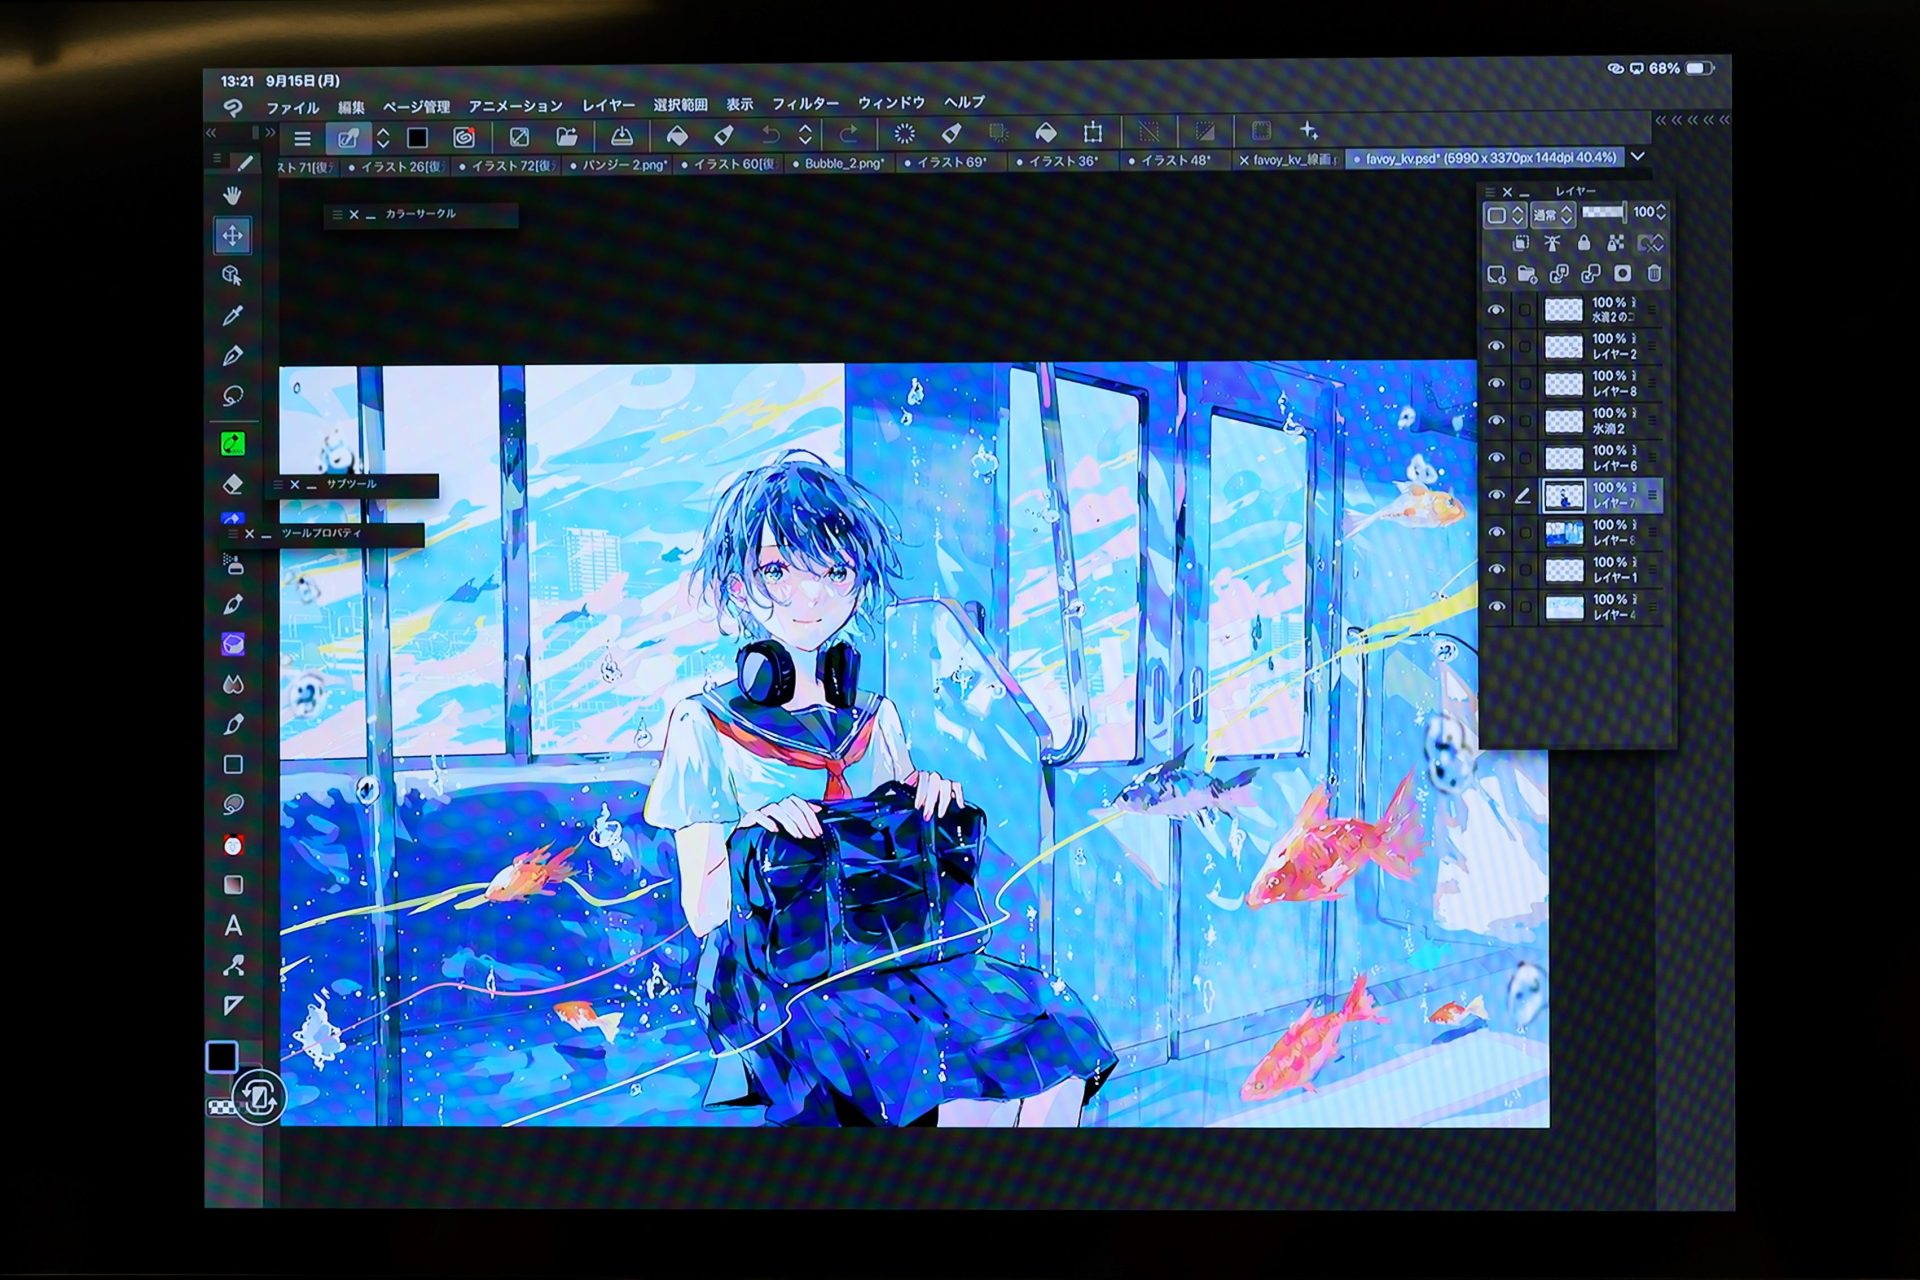Select the Eyedropper tool
This screenshot has width=1920, height=1280.
[x=232, y=316]
